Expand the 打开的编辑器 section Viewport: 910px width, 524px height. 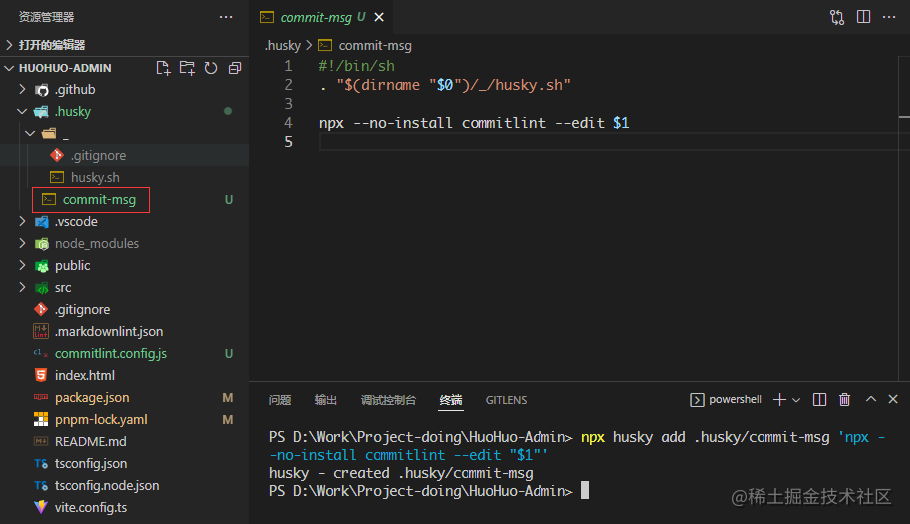[x=124, y=45]
